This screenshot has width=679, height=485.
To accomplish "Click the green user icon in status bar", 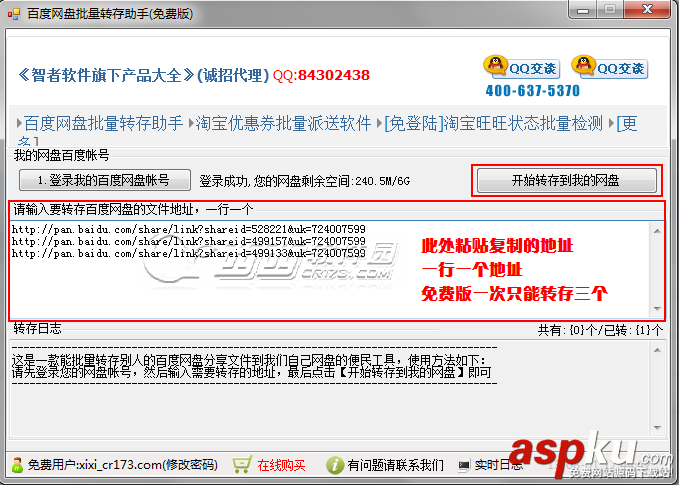I will coord(17,465).
